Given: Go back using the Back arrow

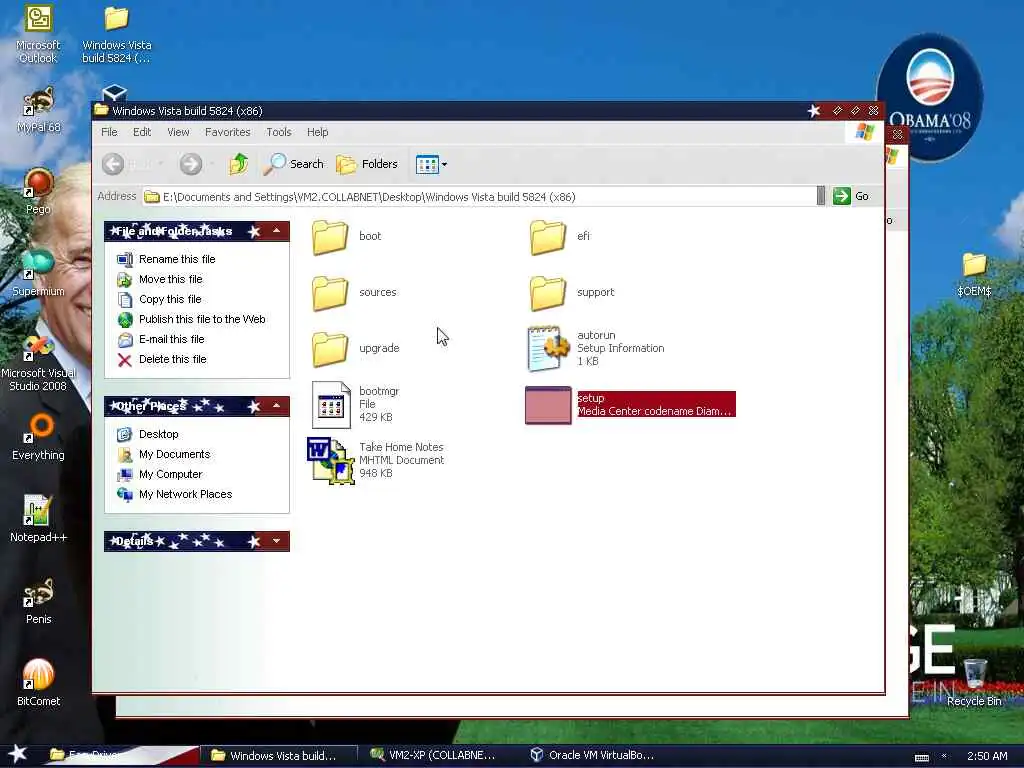Looking at the screenshot, I should 113,164.
